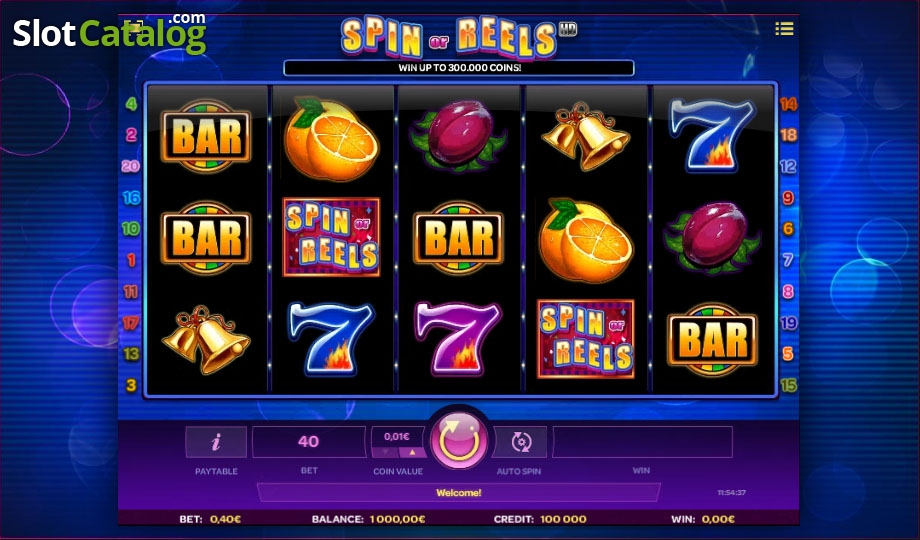Click the purple 7 symbol on third reel
920x540 pixels.
[x=458, y=338]
